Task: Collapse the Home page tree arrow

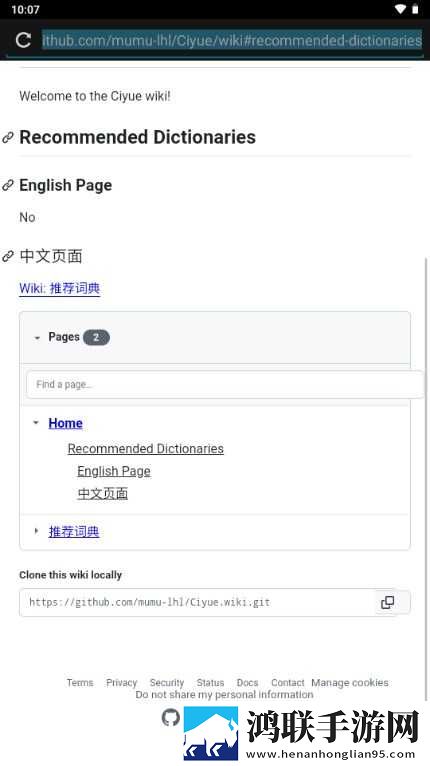Action: point(36,423)
